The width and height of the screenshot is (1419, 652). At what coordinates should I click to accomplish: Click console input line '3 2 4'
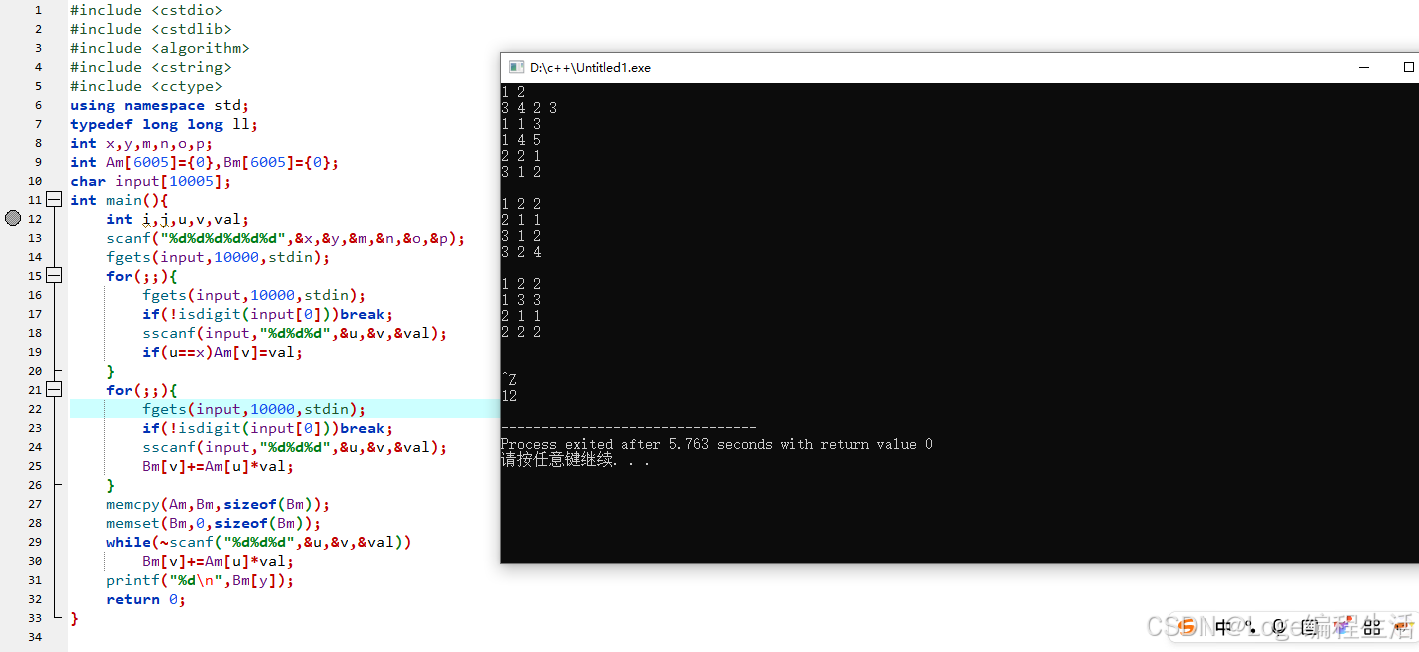(x=521, y=252)
